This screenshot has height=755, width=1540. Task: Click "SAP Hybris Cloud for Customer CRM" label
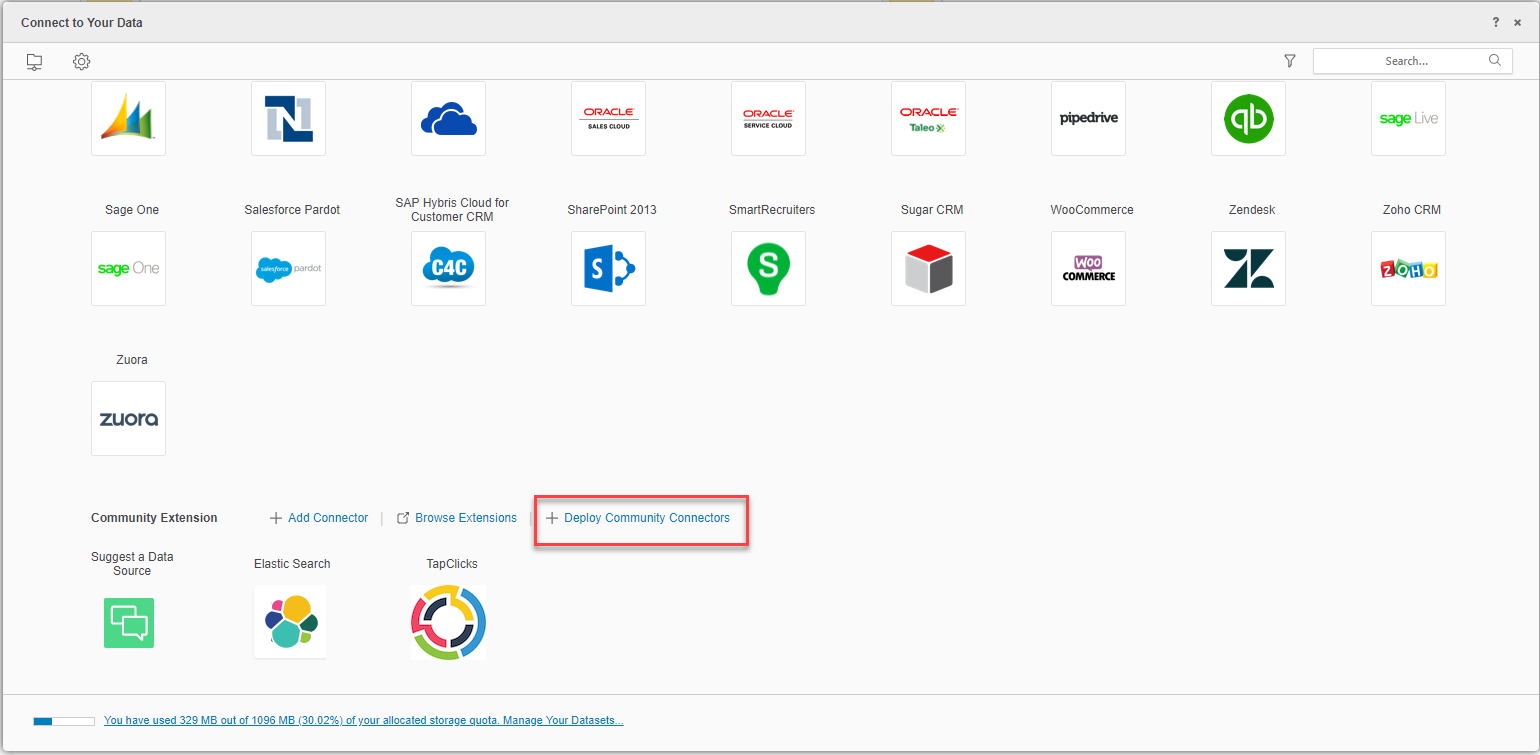[452, 210]
